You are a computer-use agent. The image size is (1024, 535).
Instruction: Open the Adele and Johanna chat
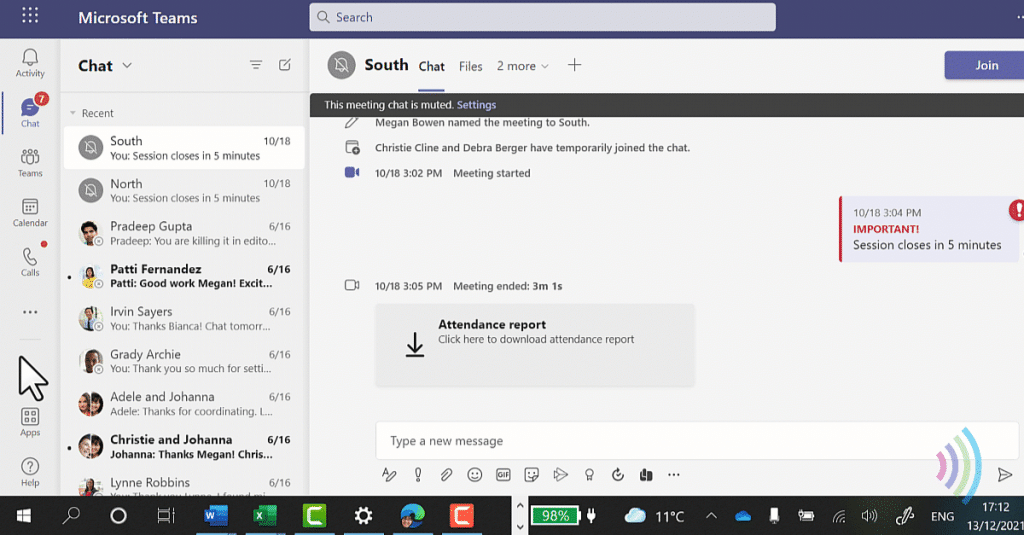[x=184, y=404]
